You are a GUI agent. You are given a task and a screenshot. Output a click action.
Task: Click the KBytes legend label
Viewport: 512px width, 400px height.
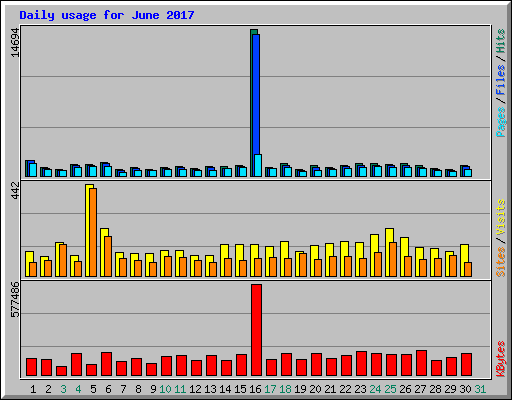click(501, 359)
